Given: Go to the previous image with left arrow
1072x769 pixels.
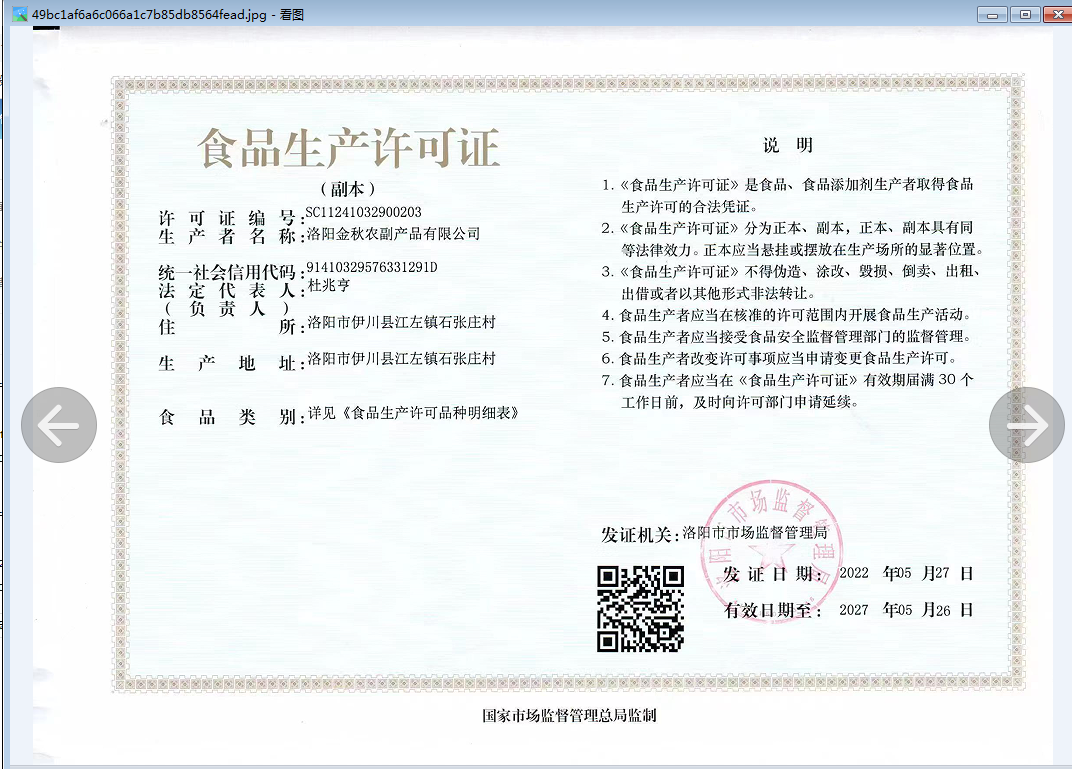Looking at the screenshot, I should pyautogui.click(x=59, y=425).
